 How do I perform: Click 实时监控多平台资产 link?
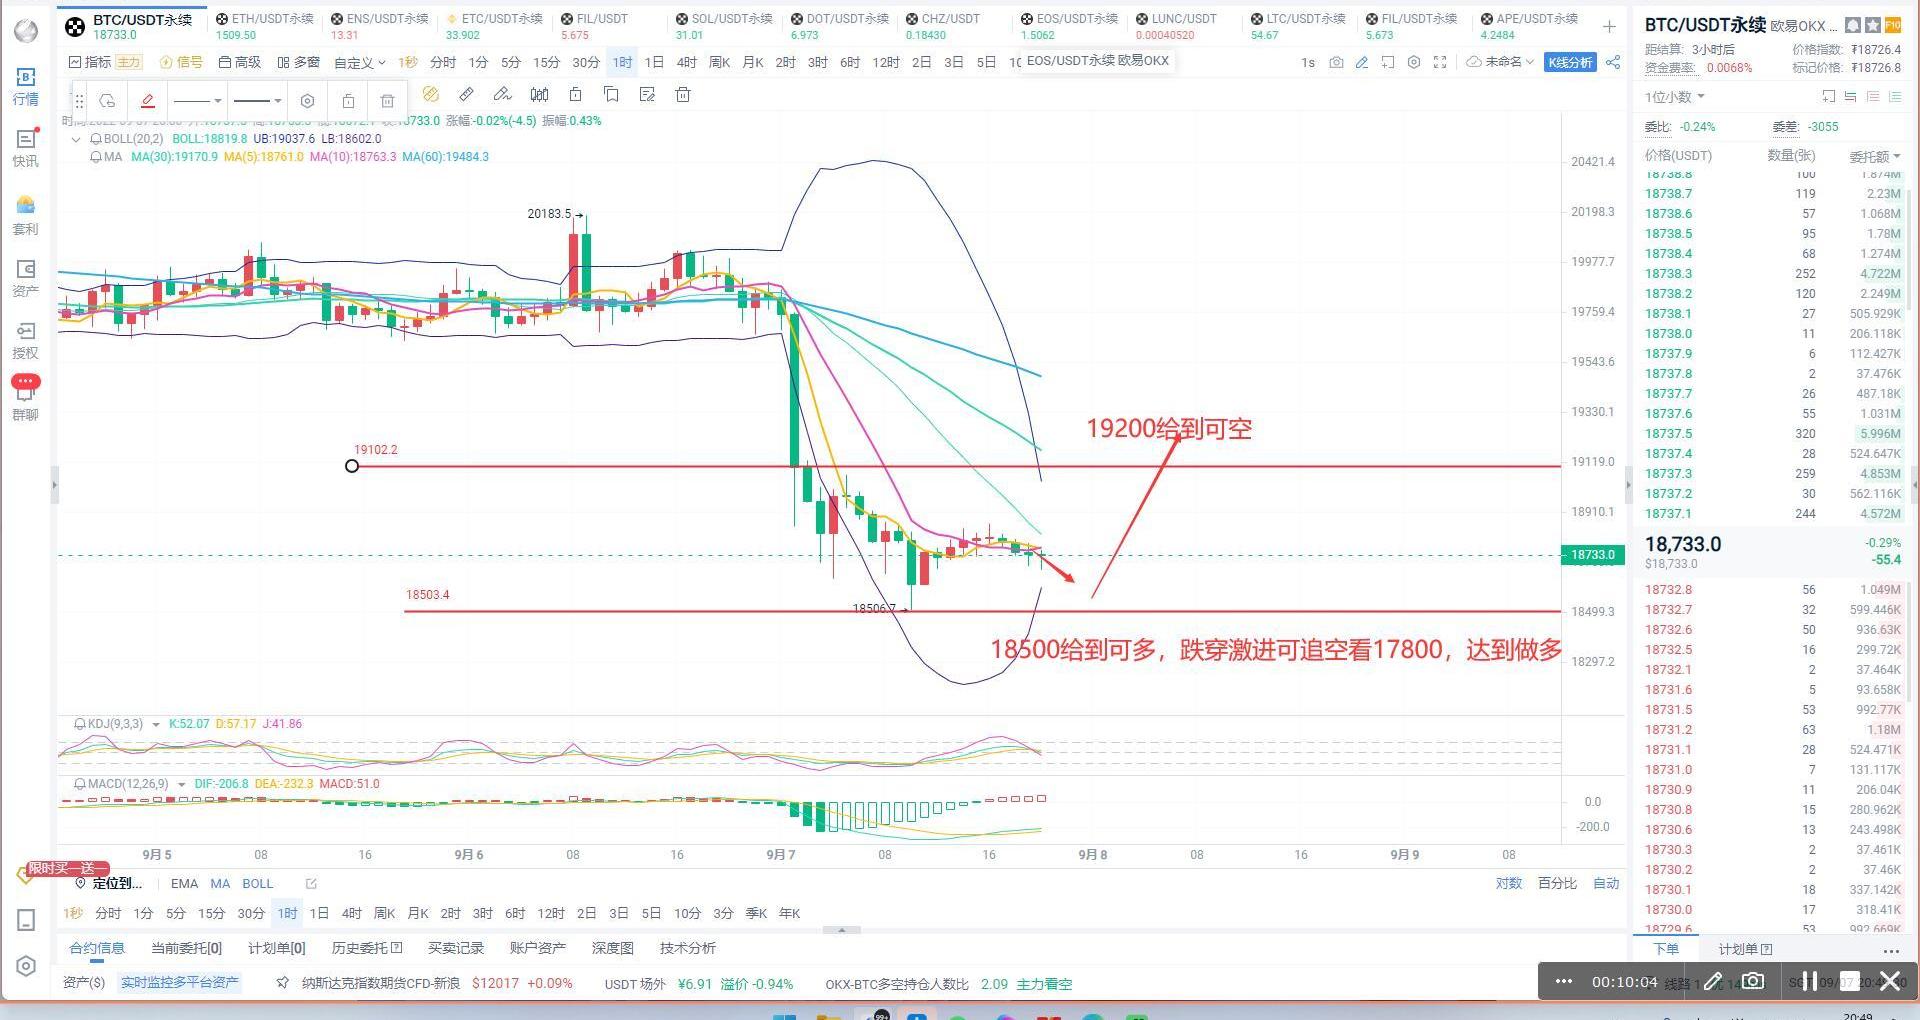coord(180,983)
